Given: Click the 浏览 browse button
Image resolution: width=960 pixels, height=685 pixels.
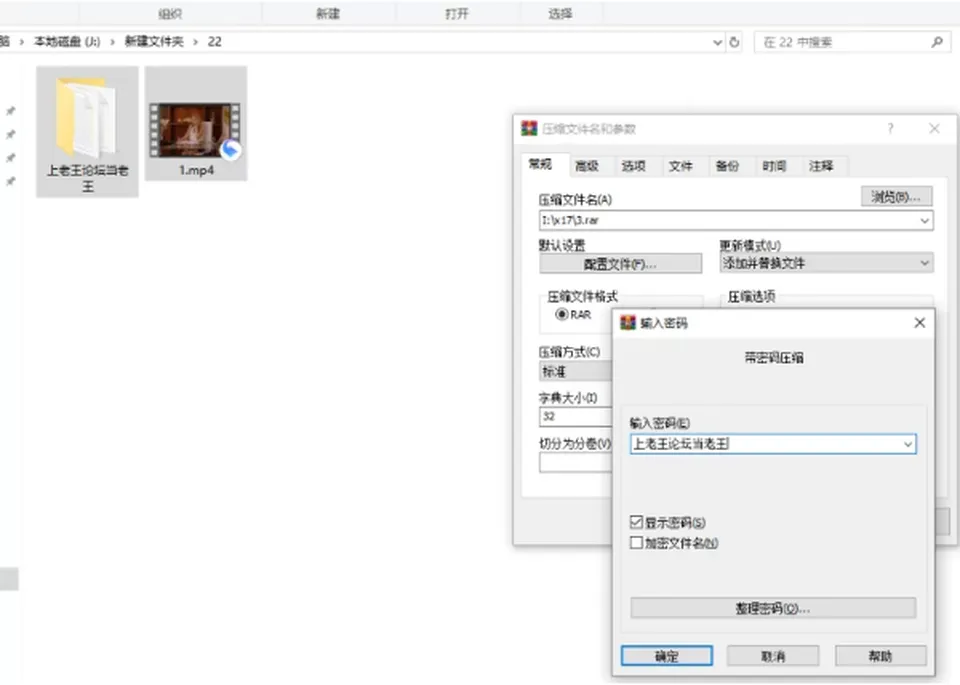Looking at the screenshot, I should point(896,197).
